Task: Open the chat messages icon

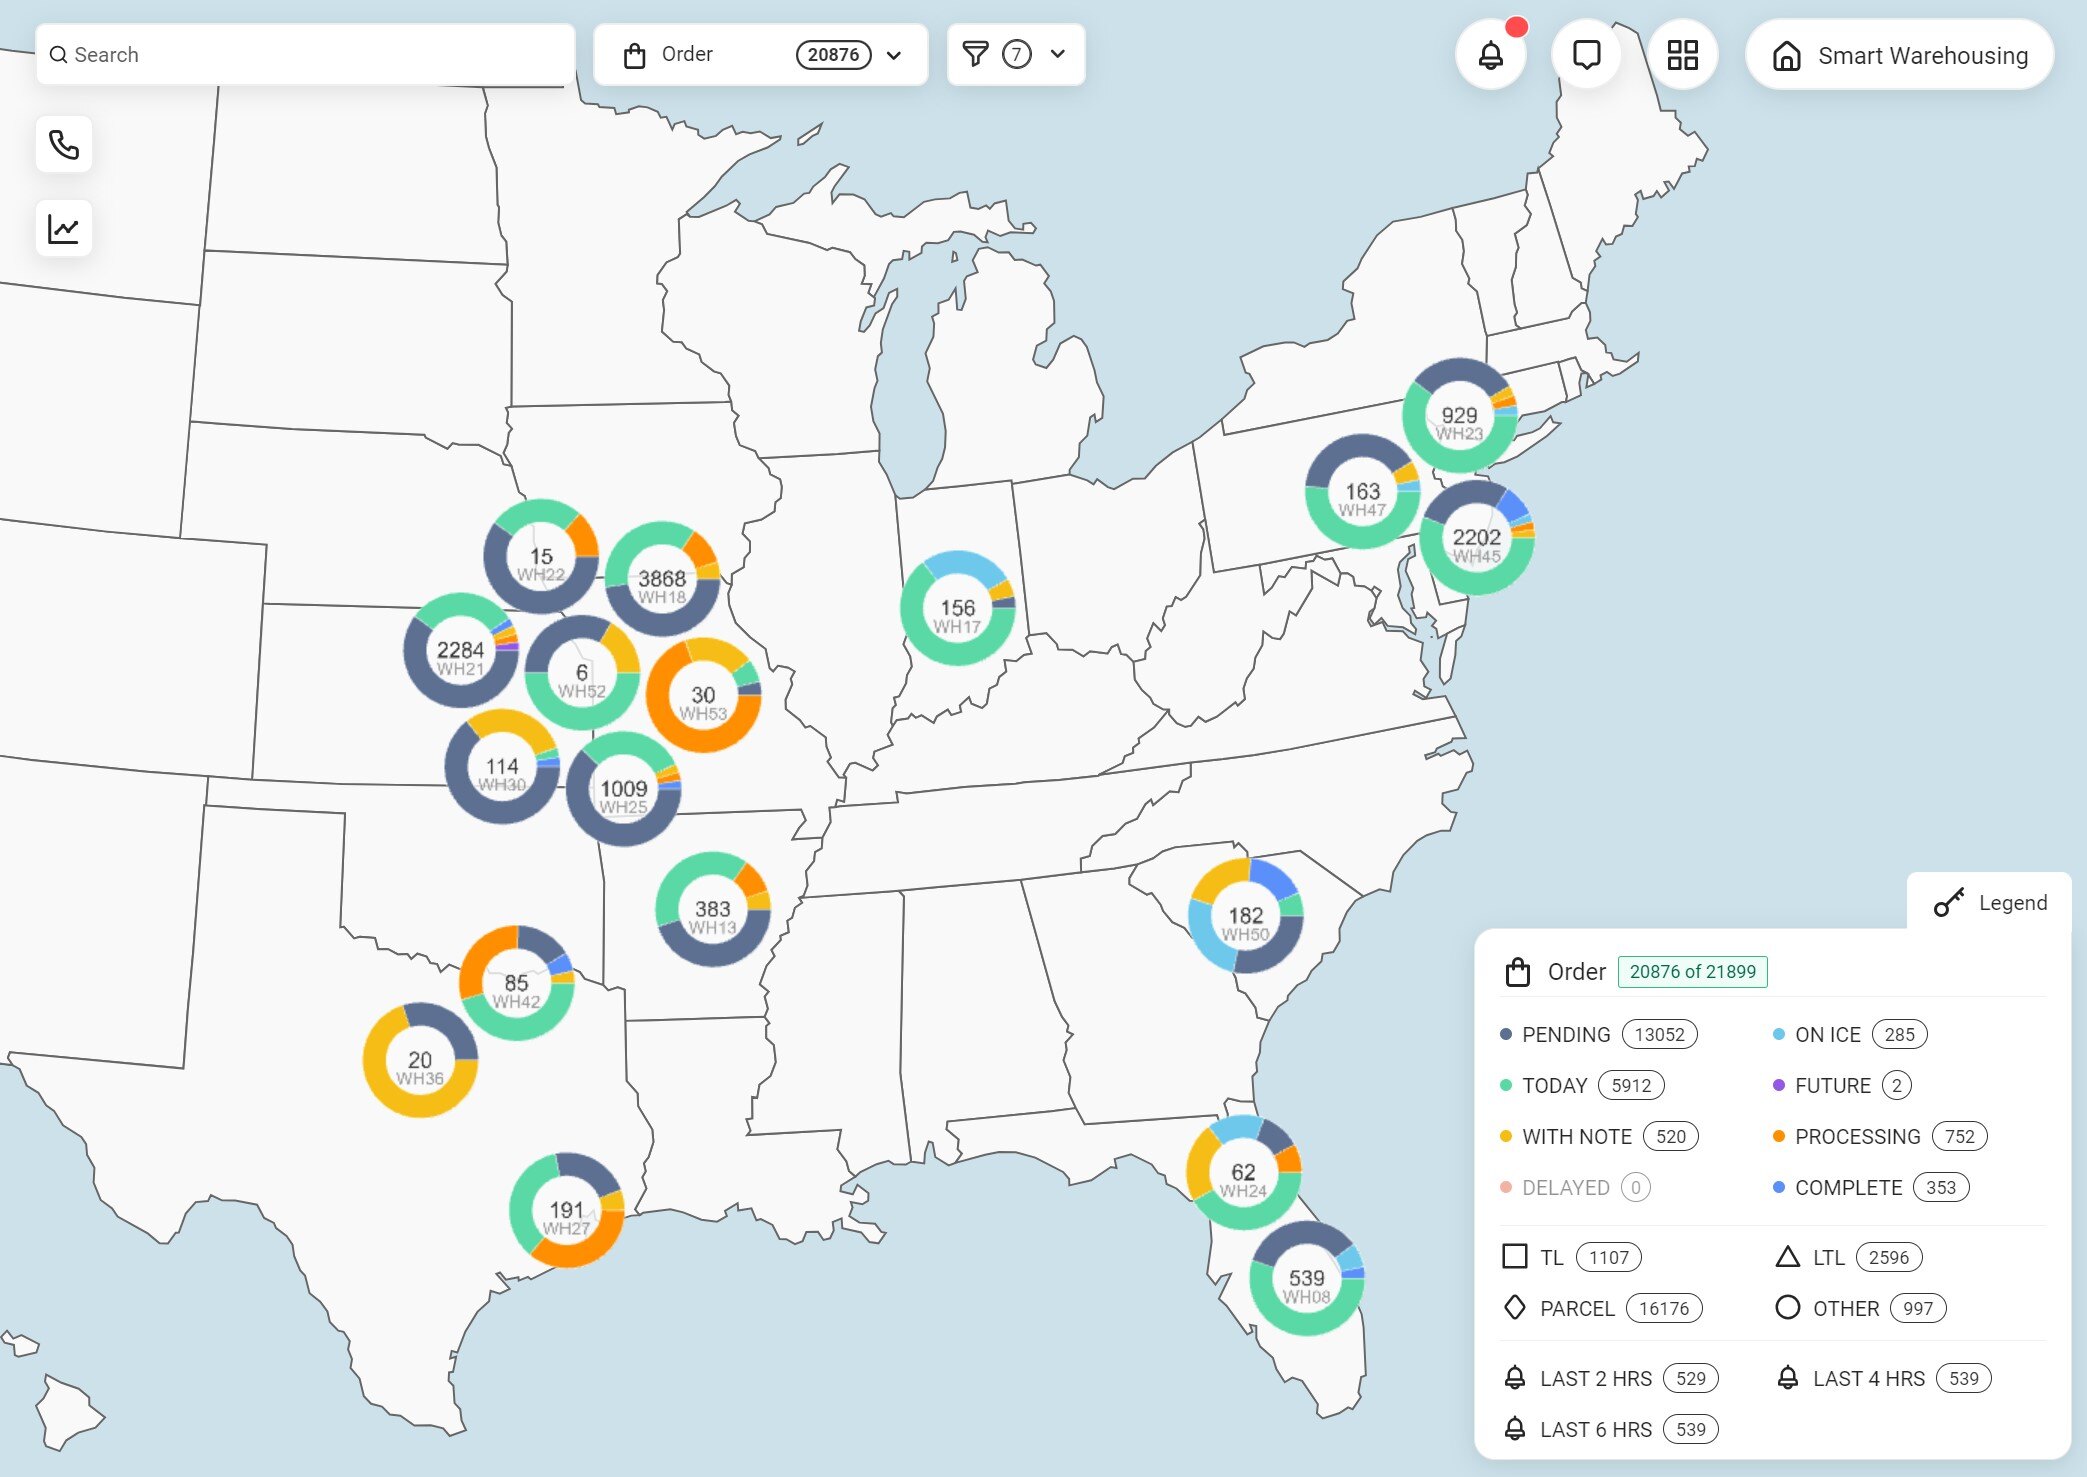Action: pos(1586,55)
